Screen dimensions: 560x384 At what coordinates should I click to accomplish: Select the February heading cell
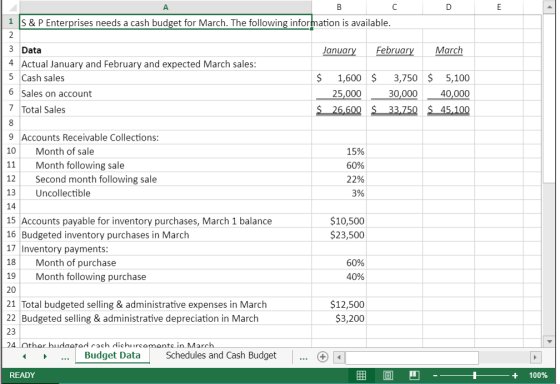pyautogui.click(x=394, y=50)
